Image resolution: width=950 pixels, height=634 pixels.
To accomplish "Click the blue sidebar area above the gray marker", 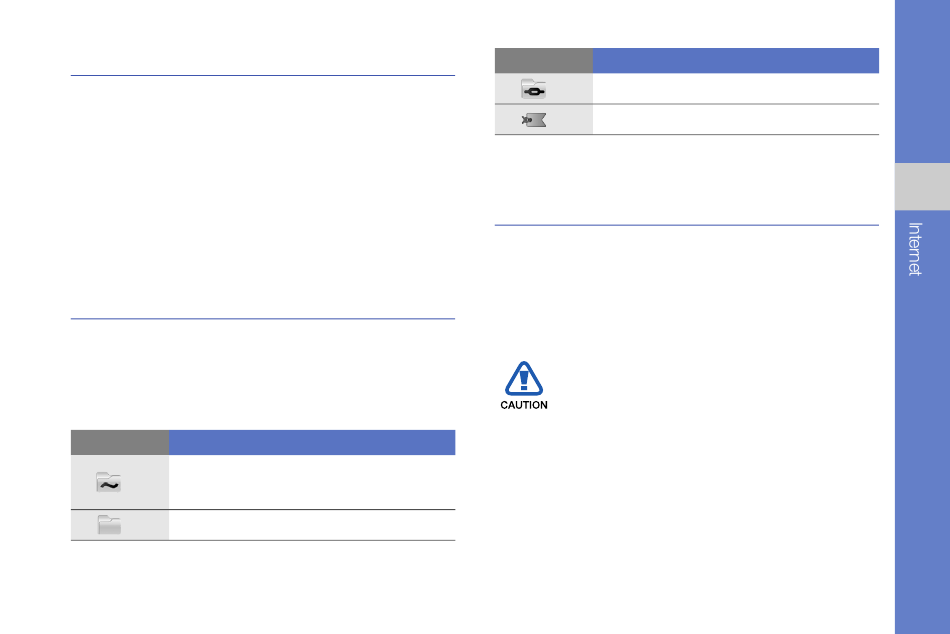I will point(922,81).
